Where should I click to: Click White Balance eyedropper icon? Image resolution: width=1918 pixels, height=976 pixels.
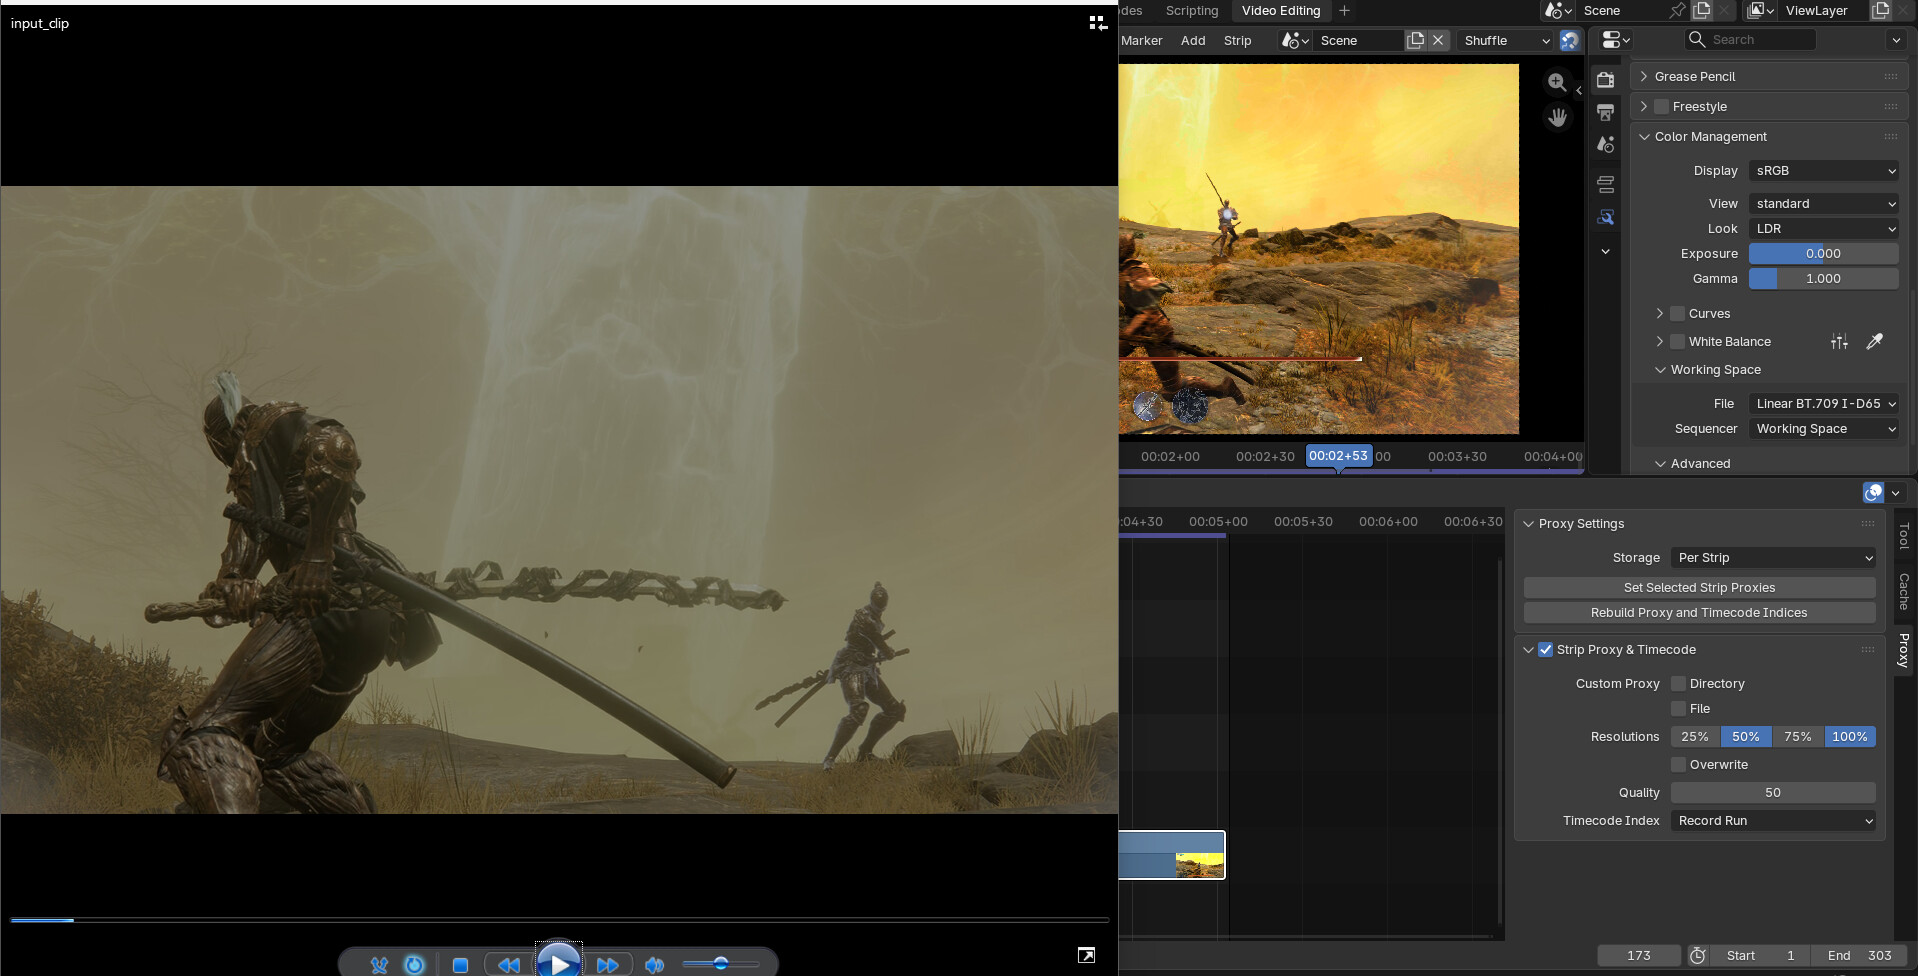pos(1874,341)
